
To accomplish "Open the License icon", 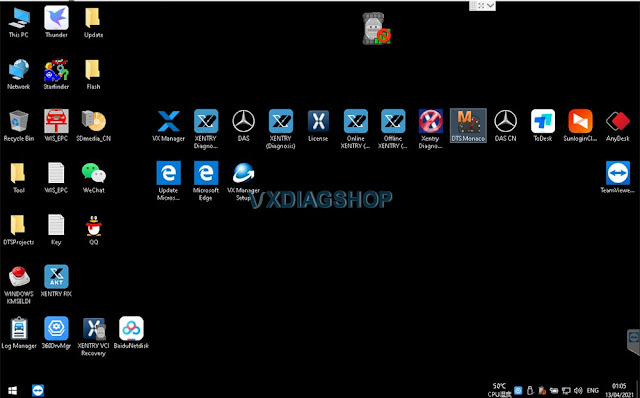I will coord(318,126).
